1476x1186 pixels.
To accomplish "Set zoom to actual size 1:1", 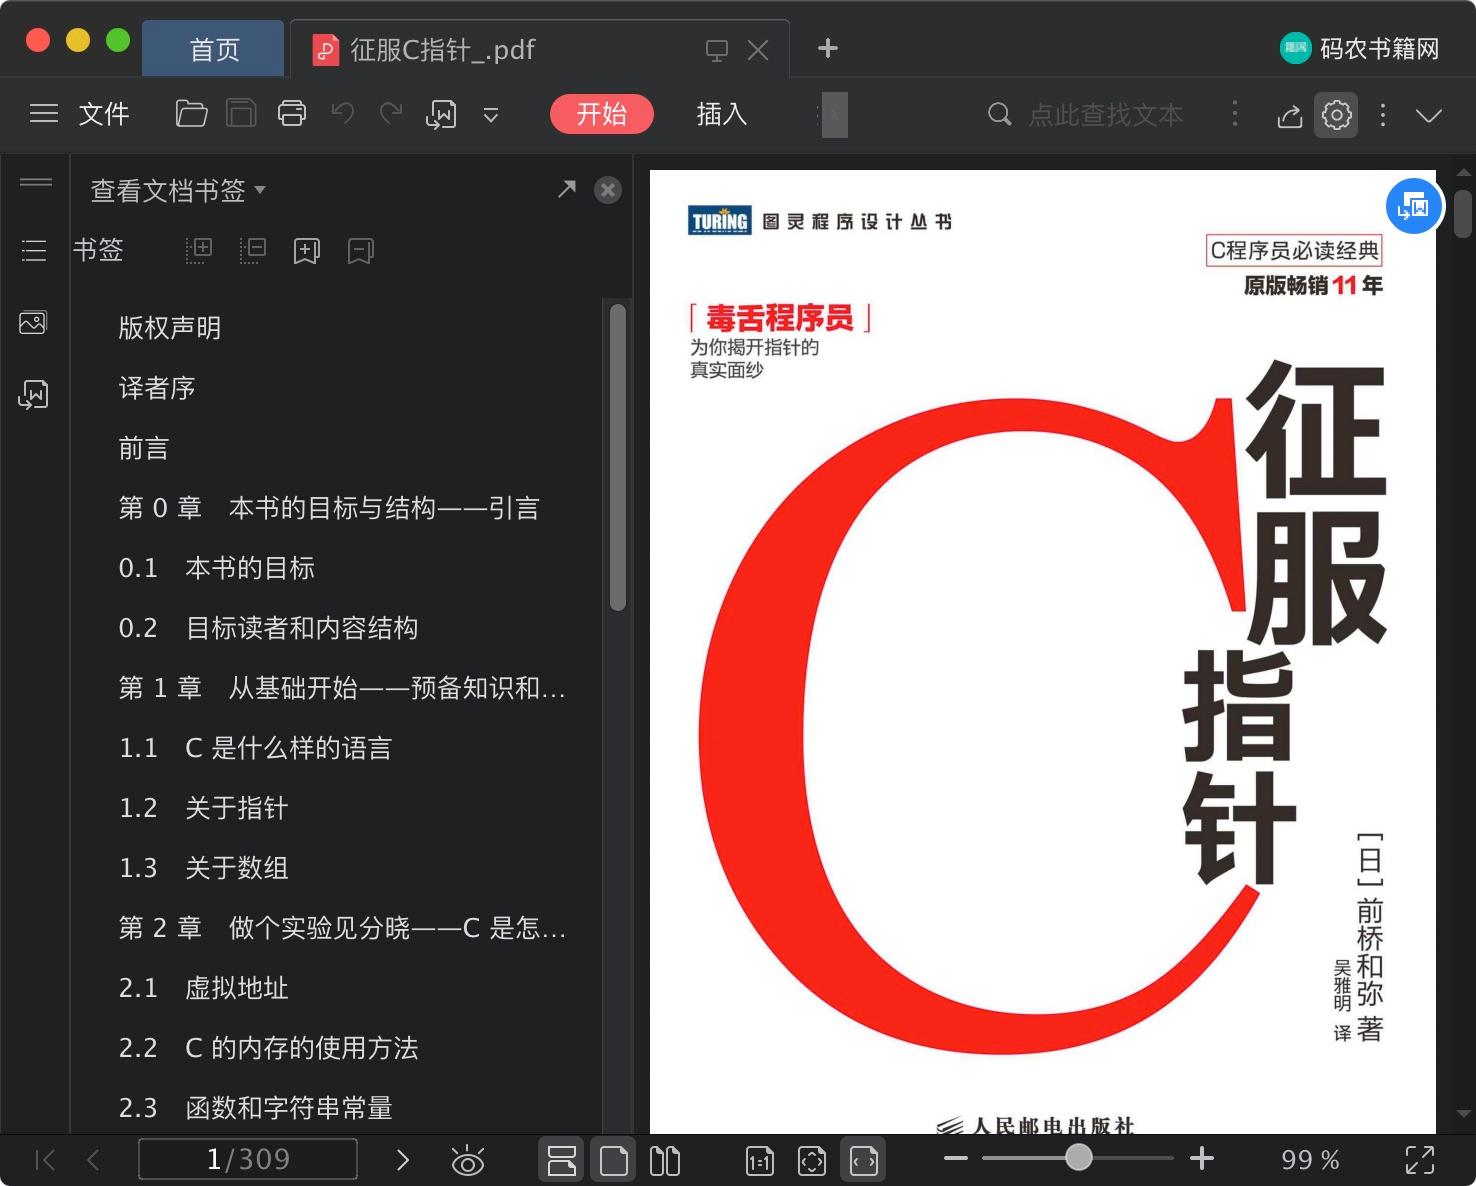I will [760, 1160].
